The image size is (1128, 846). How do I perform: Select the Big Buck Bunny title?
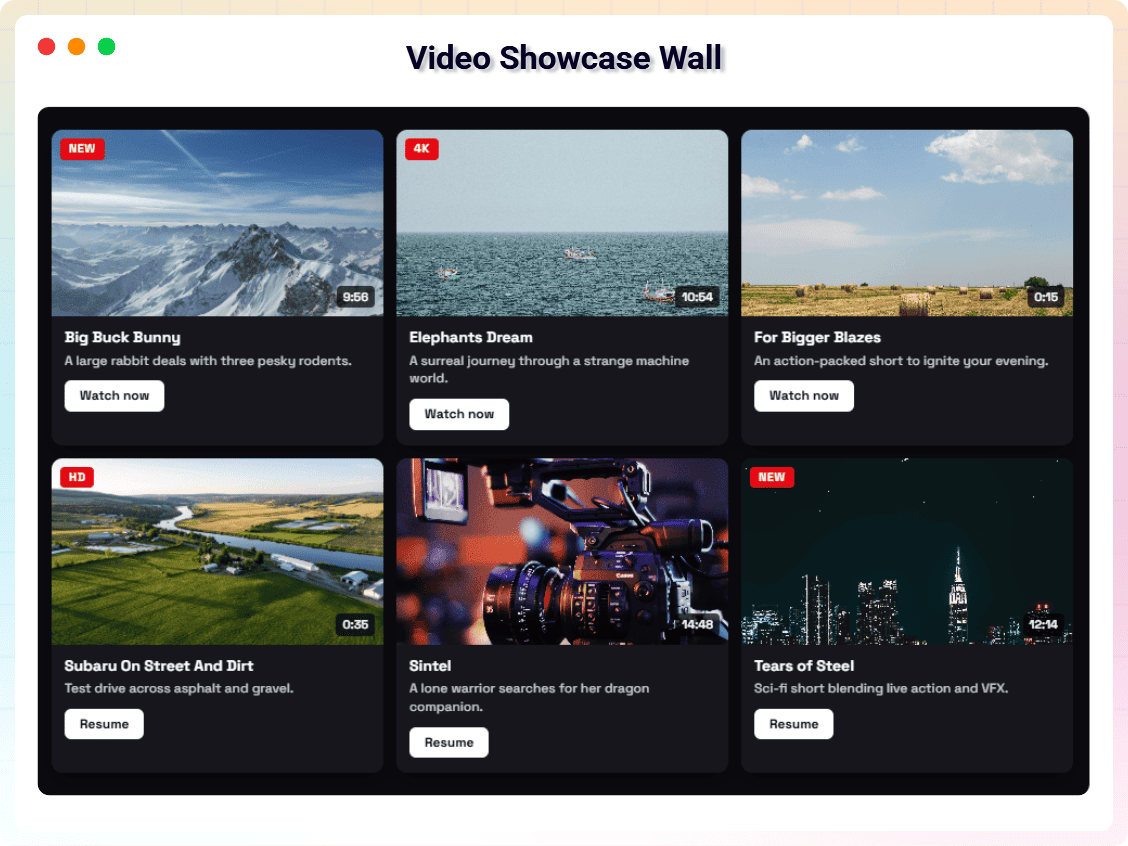pyautogui.click(x=122, y=337)
